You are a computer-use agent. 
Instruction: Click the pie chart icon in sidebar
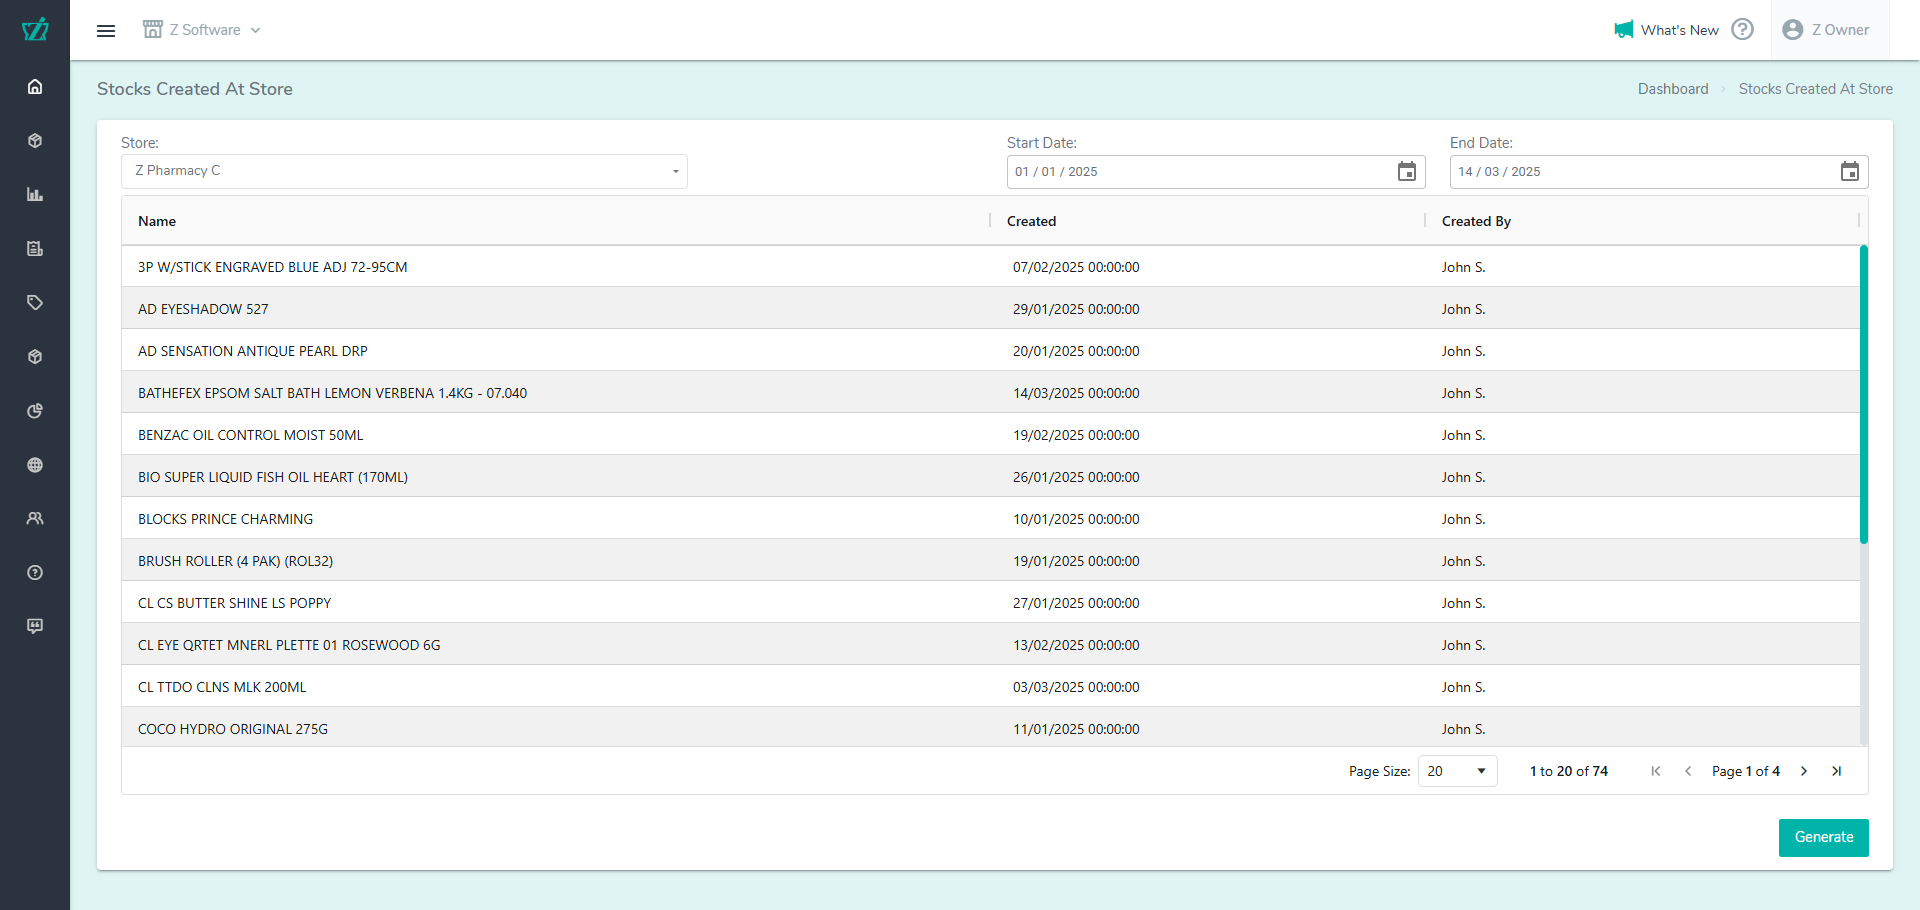tap(35, 411)
